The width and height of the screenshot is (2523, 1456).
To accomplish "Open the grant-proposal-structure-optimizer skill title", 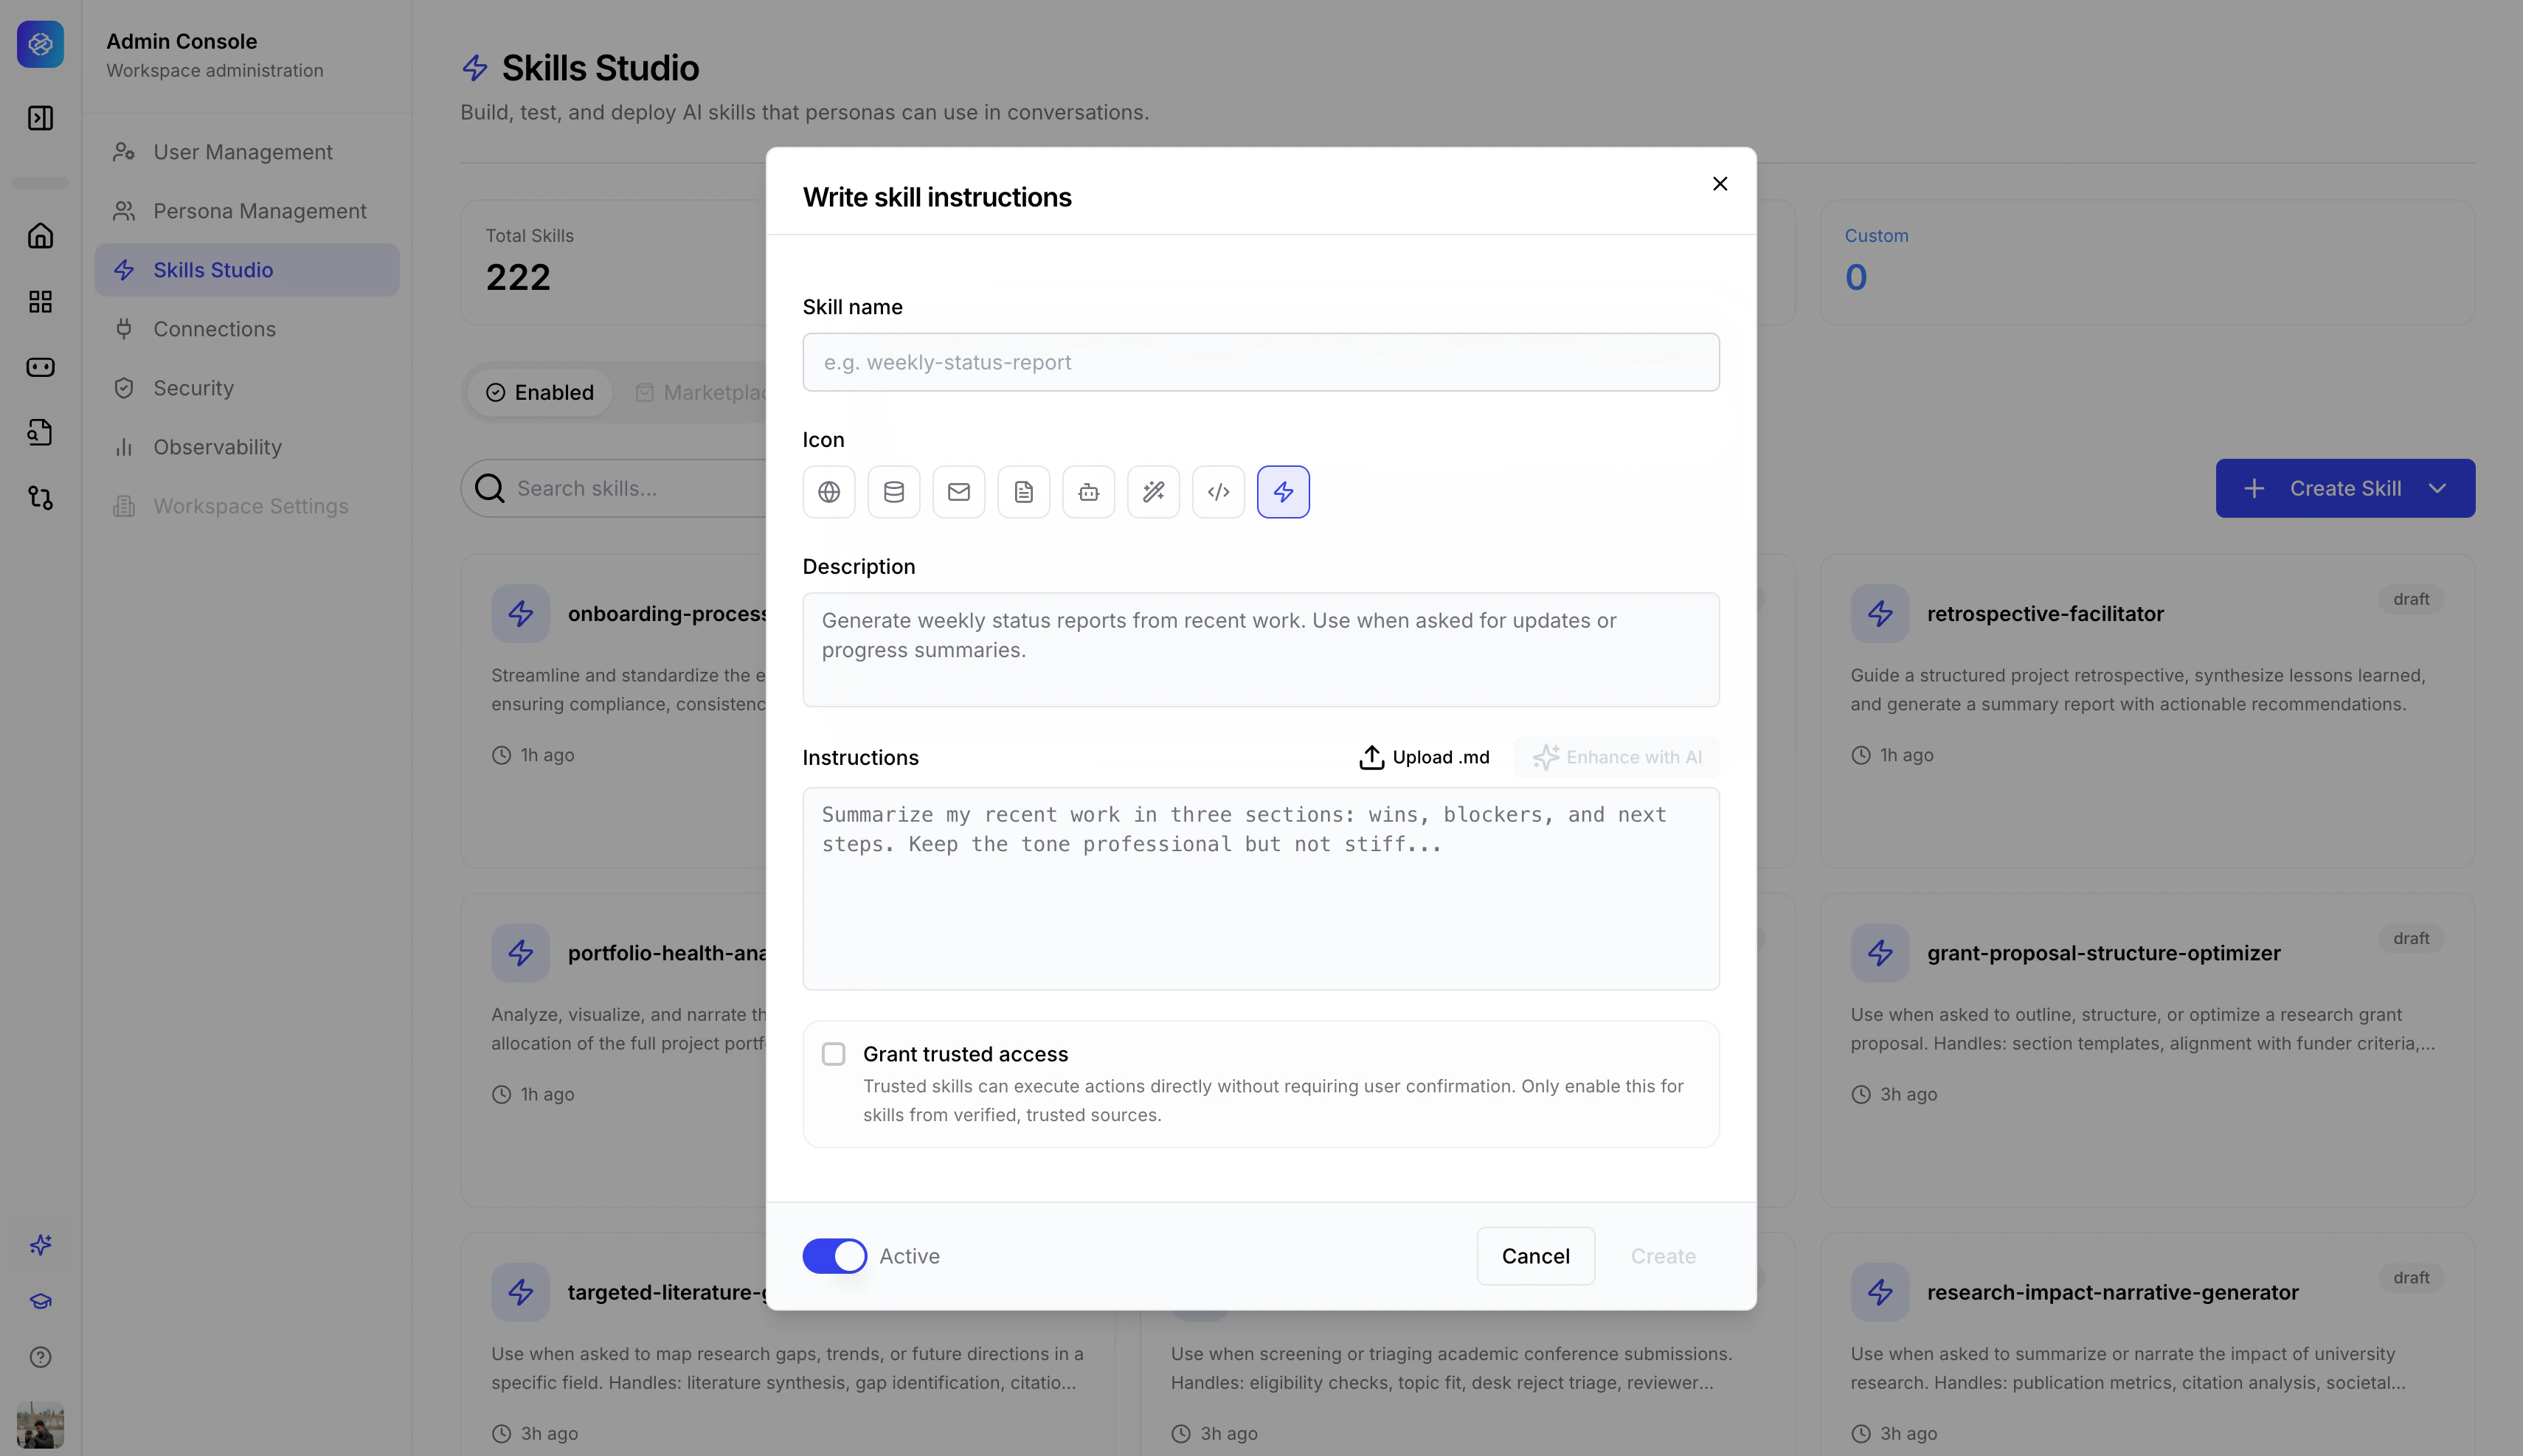I will [2104, 953].
